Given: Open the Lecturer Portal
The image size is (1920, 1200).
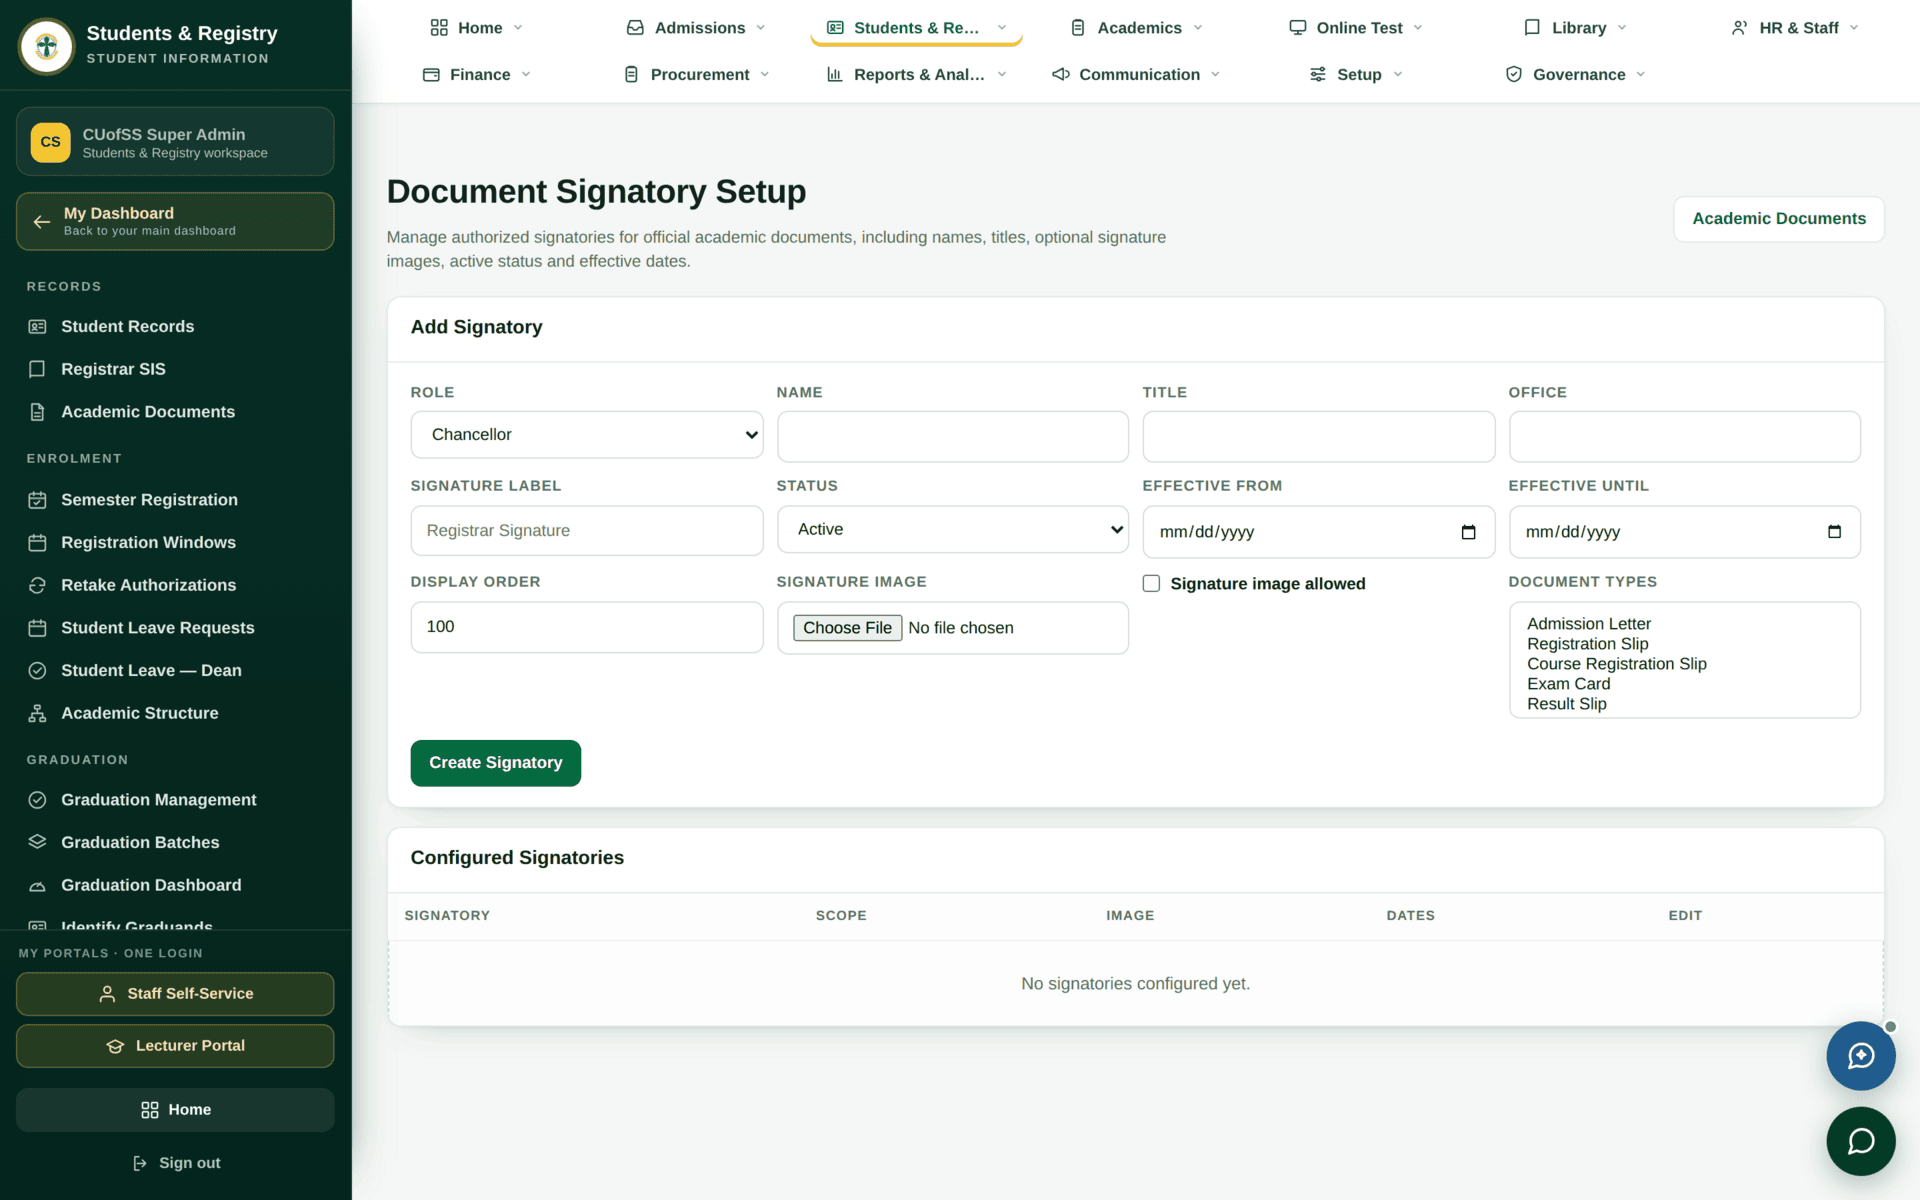Looking at the screenshot, I should click(x=175, y=1046).
